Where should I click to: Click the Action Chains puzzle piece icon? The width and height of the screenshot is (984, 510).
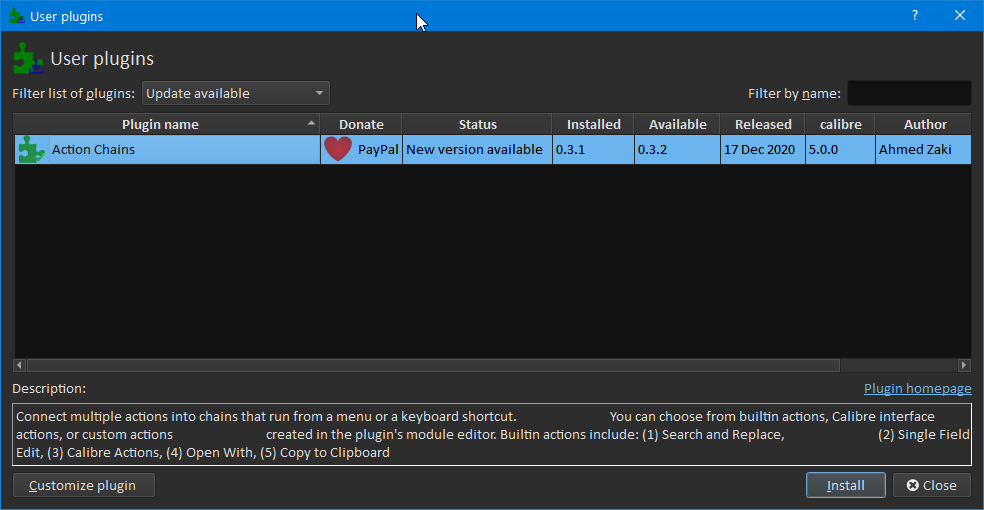(x=31, y=150)
